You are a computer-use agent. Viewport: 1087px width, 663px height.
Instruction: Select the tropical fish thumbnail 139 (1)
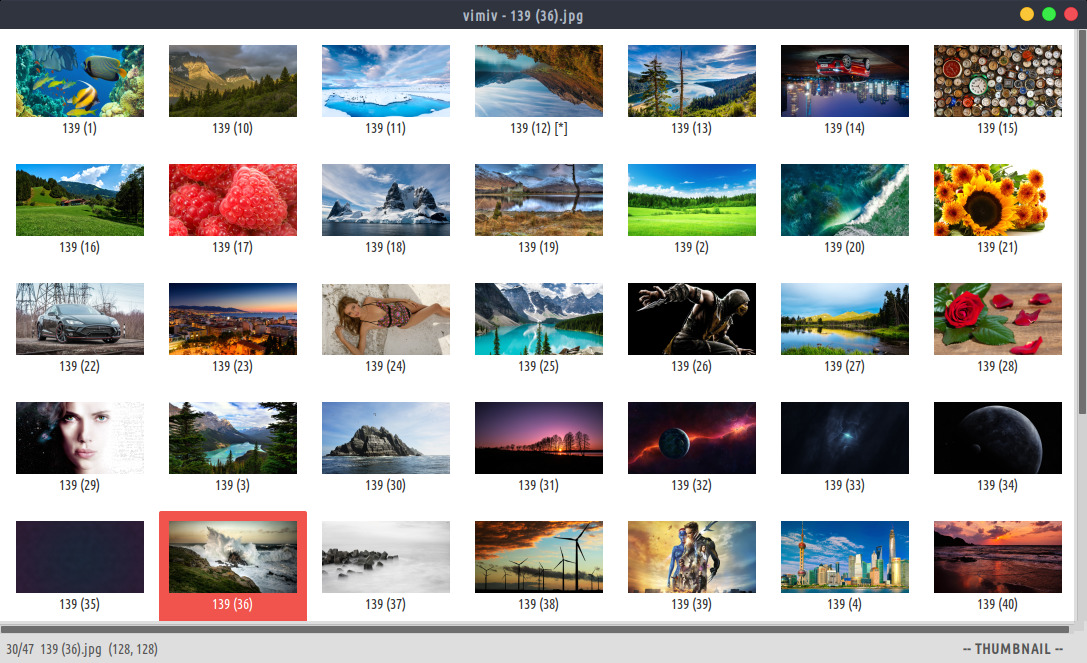[80, 81]
